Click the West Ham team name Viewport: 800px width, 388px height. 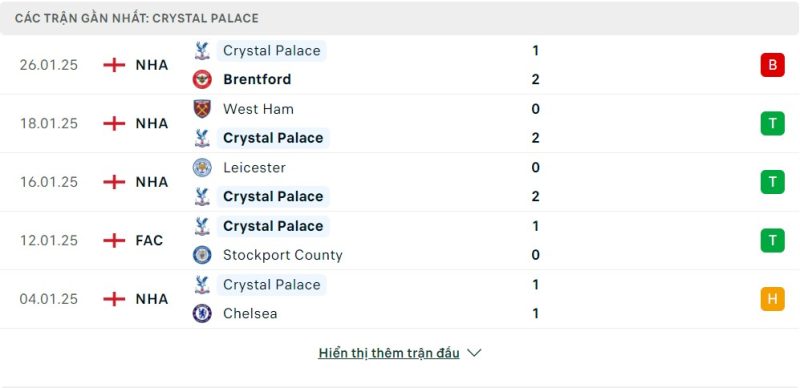(258, 109)
